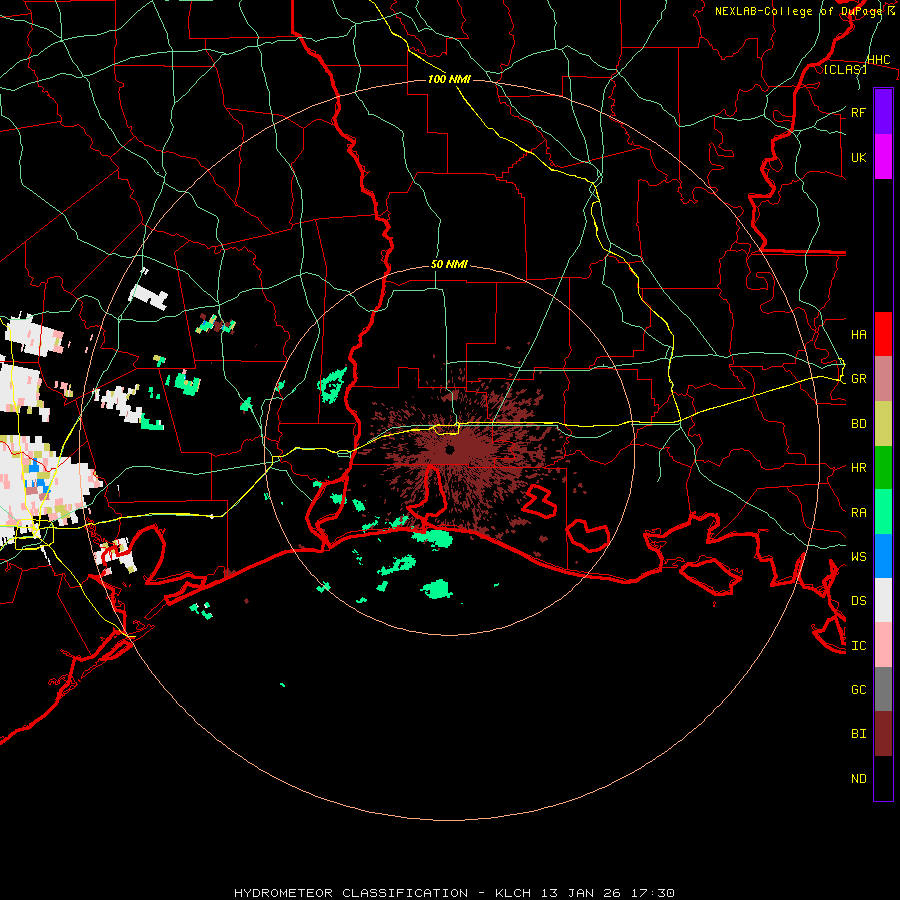This screenshot has height=900, width=900.
Task: Click the 50 NMI range ring label
Action: pyautogui.click(x=449, y=264)
